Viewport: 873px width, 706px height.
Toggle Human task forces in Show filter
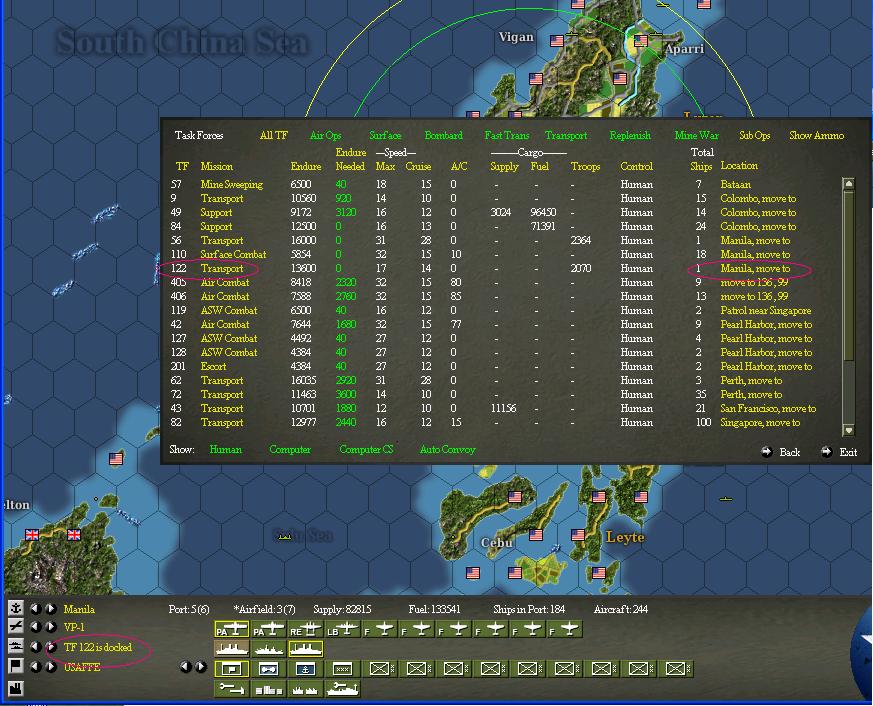tap(225, 449)
